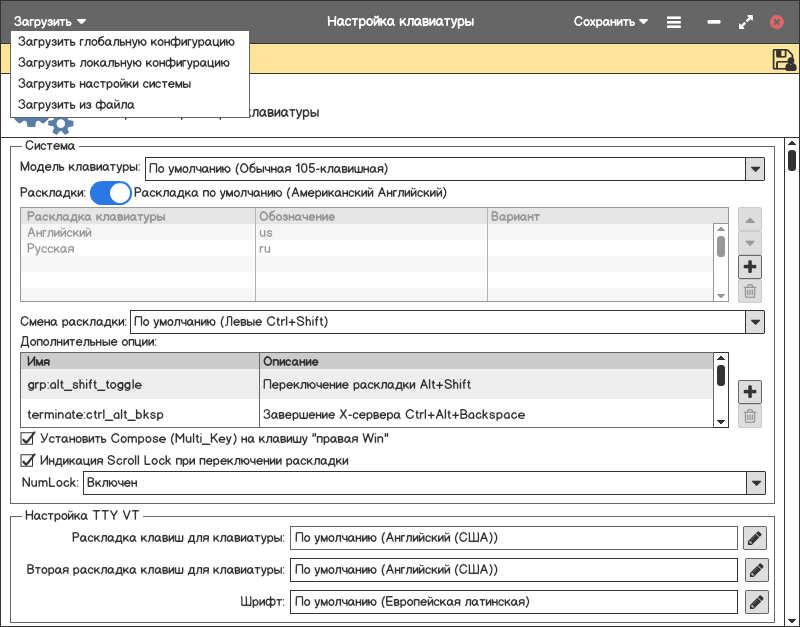Edit the keyboard key layout for TTY
This screenshot has height=627, width=800.
755,538
